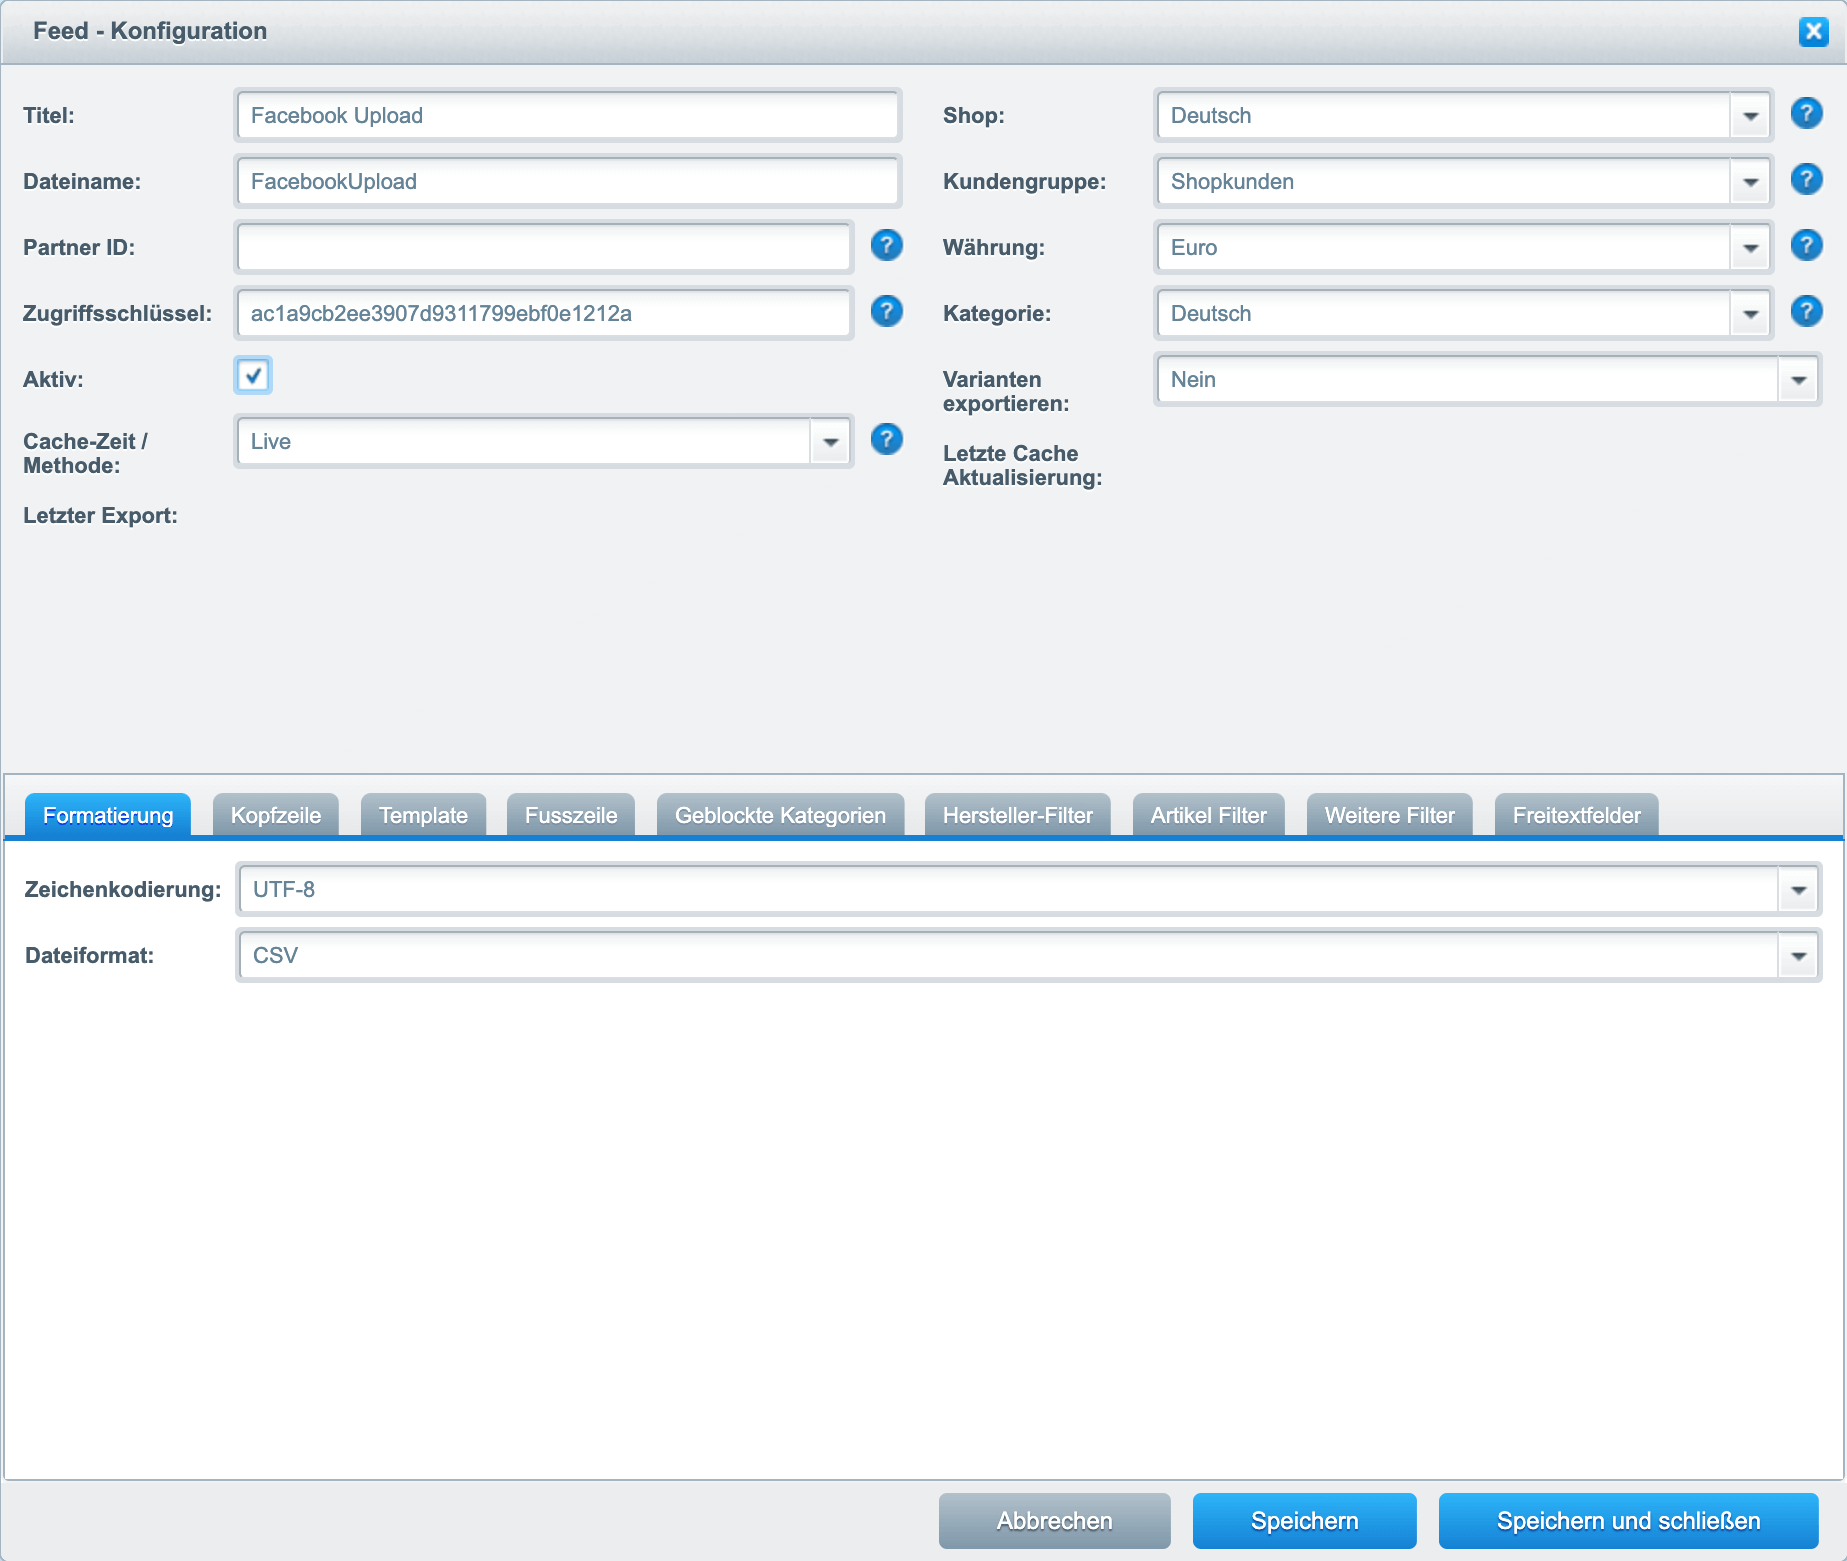Open the Geblockte Kategorien tab
The height and width of the screenshot is (1561, 1847).
[780, 815]
